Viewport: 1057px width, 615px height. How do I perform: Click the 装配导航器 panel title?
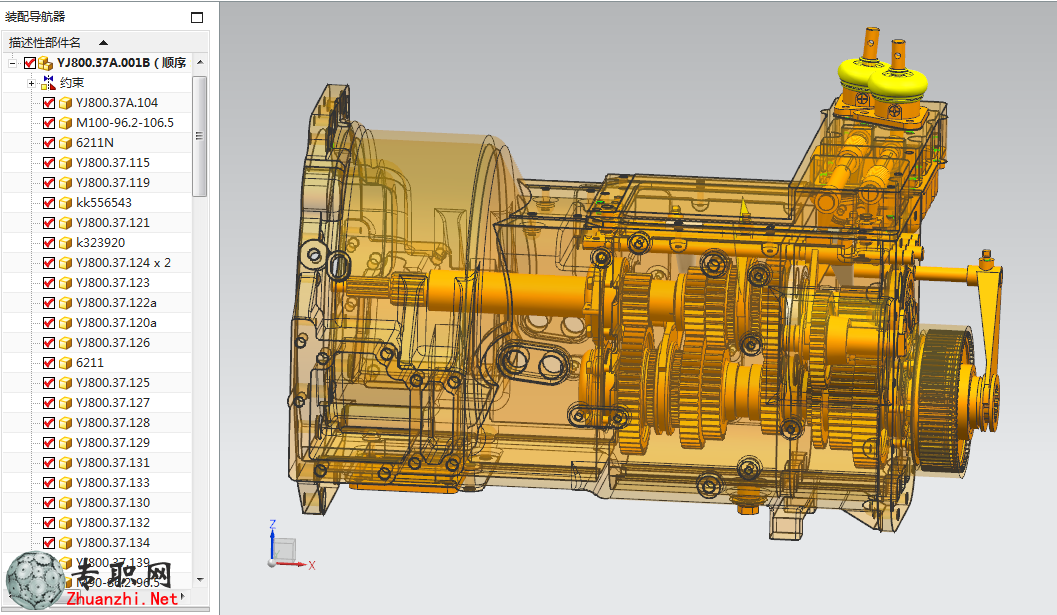click(35, 17)
